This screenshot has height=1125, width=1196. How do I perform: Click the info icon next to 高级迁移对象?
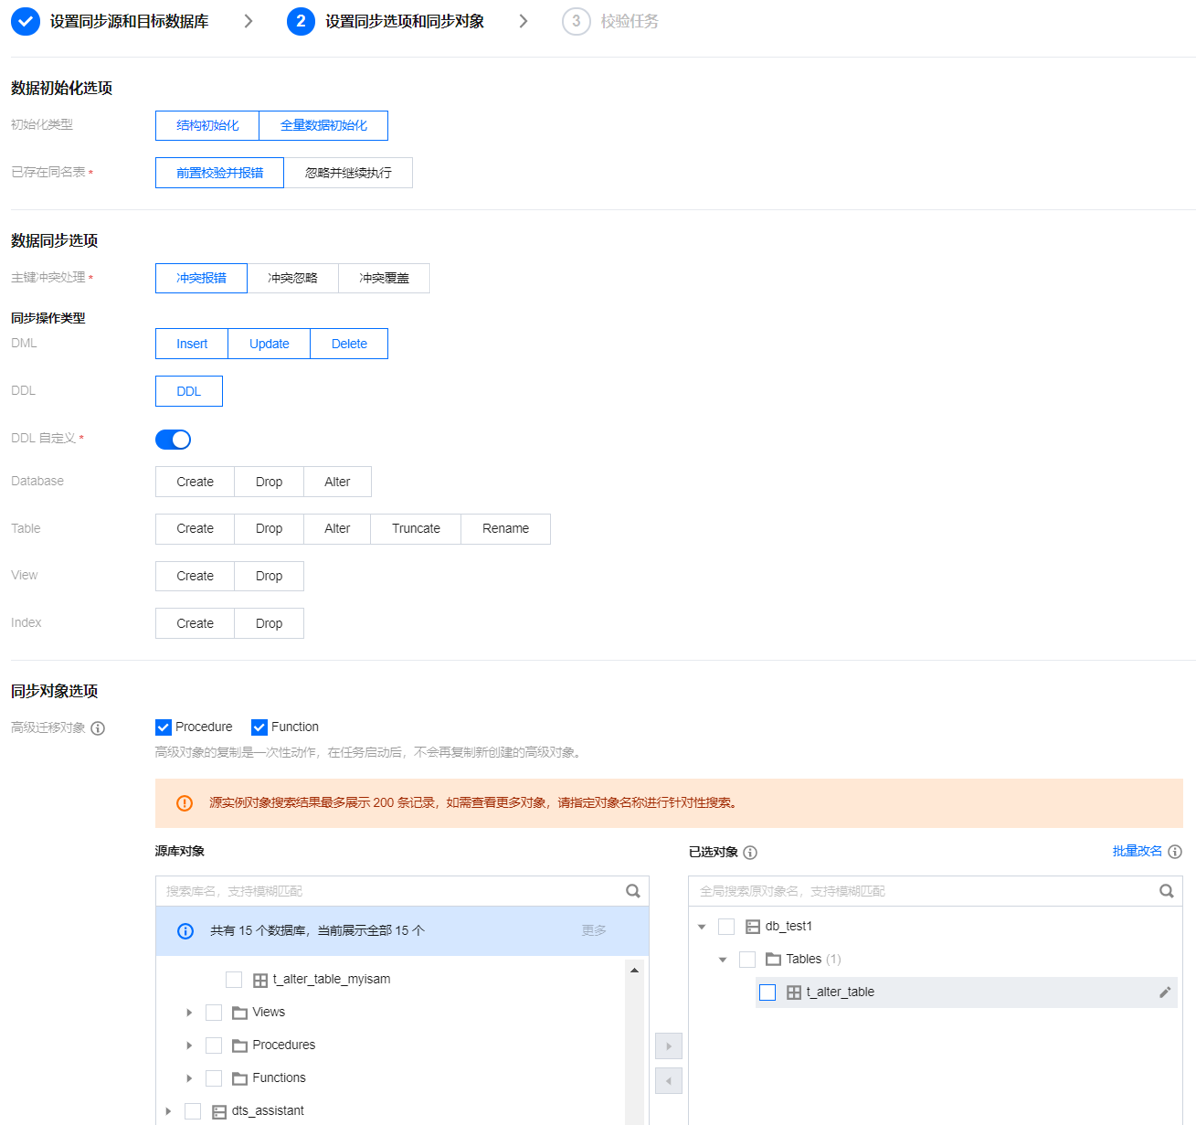[x=98, y=728]
